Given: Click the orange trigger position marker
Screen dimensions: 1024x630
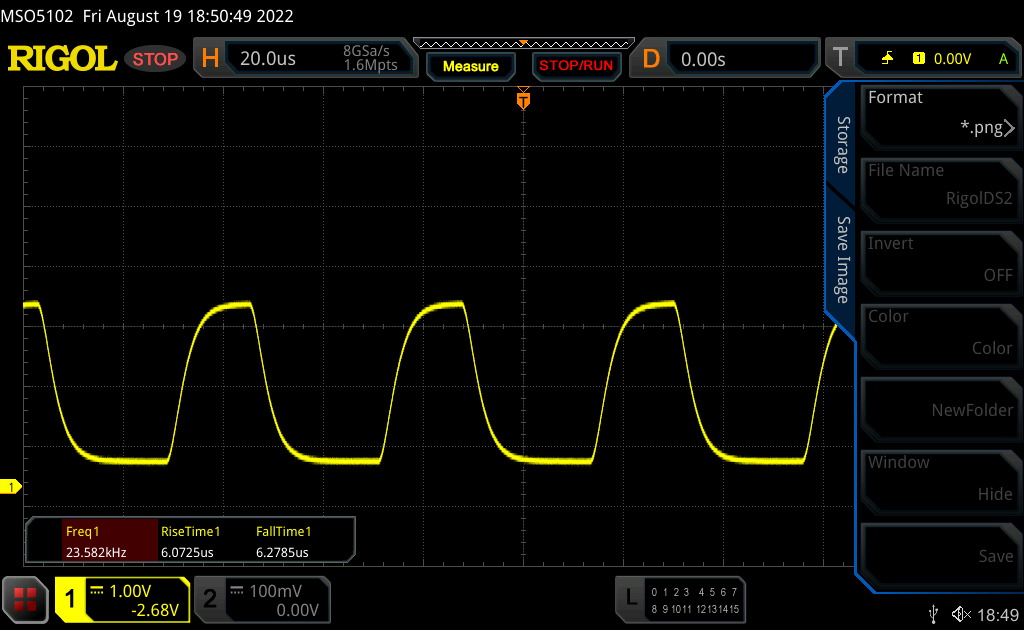Looking at the screenshot, I should [x=523, y=99].
